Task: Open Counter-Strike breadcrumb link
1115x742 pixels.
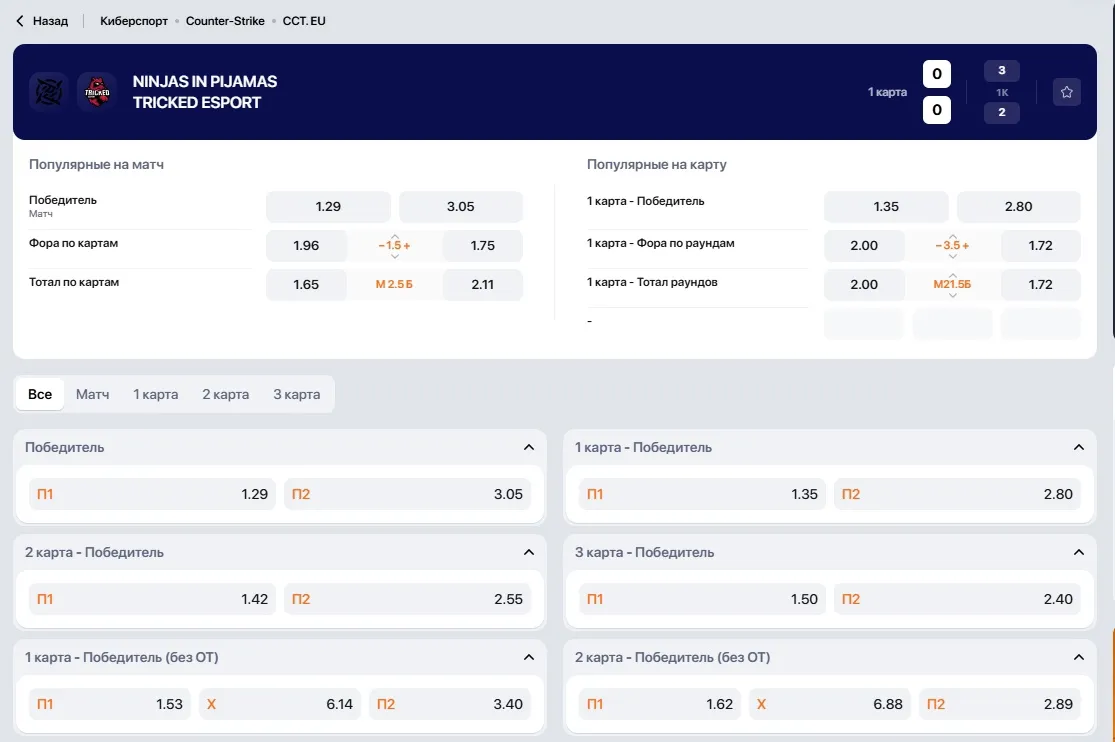Action: (x=225, y=21)
